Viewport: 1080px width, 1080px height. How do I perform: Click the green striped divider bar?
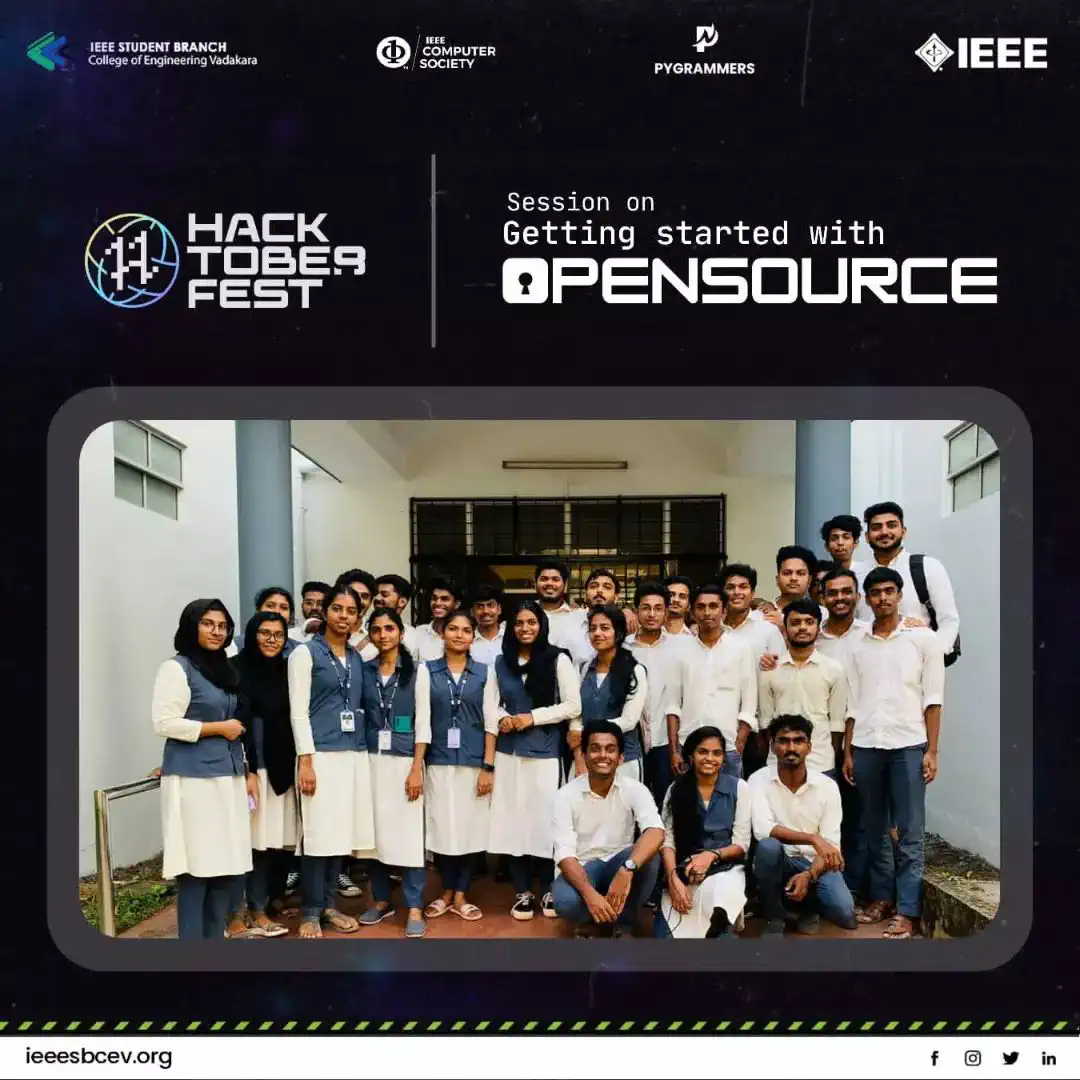point(540,1026)
